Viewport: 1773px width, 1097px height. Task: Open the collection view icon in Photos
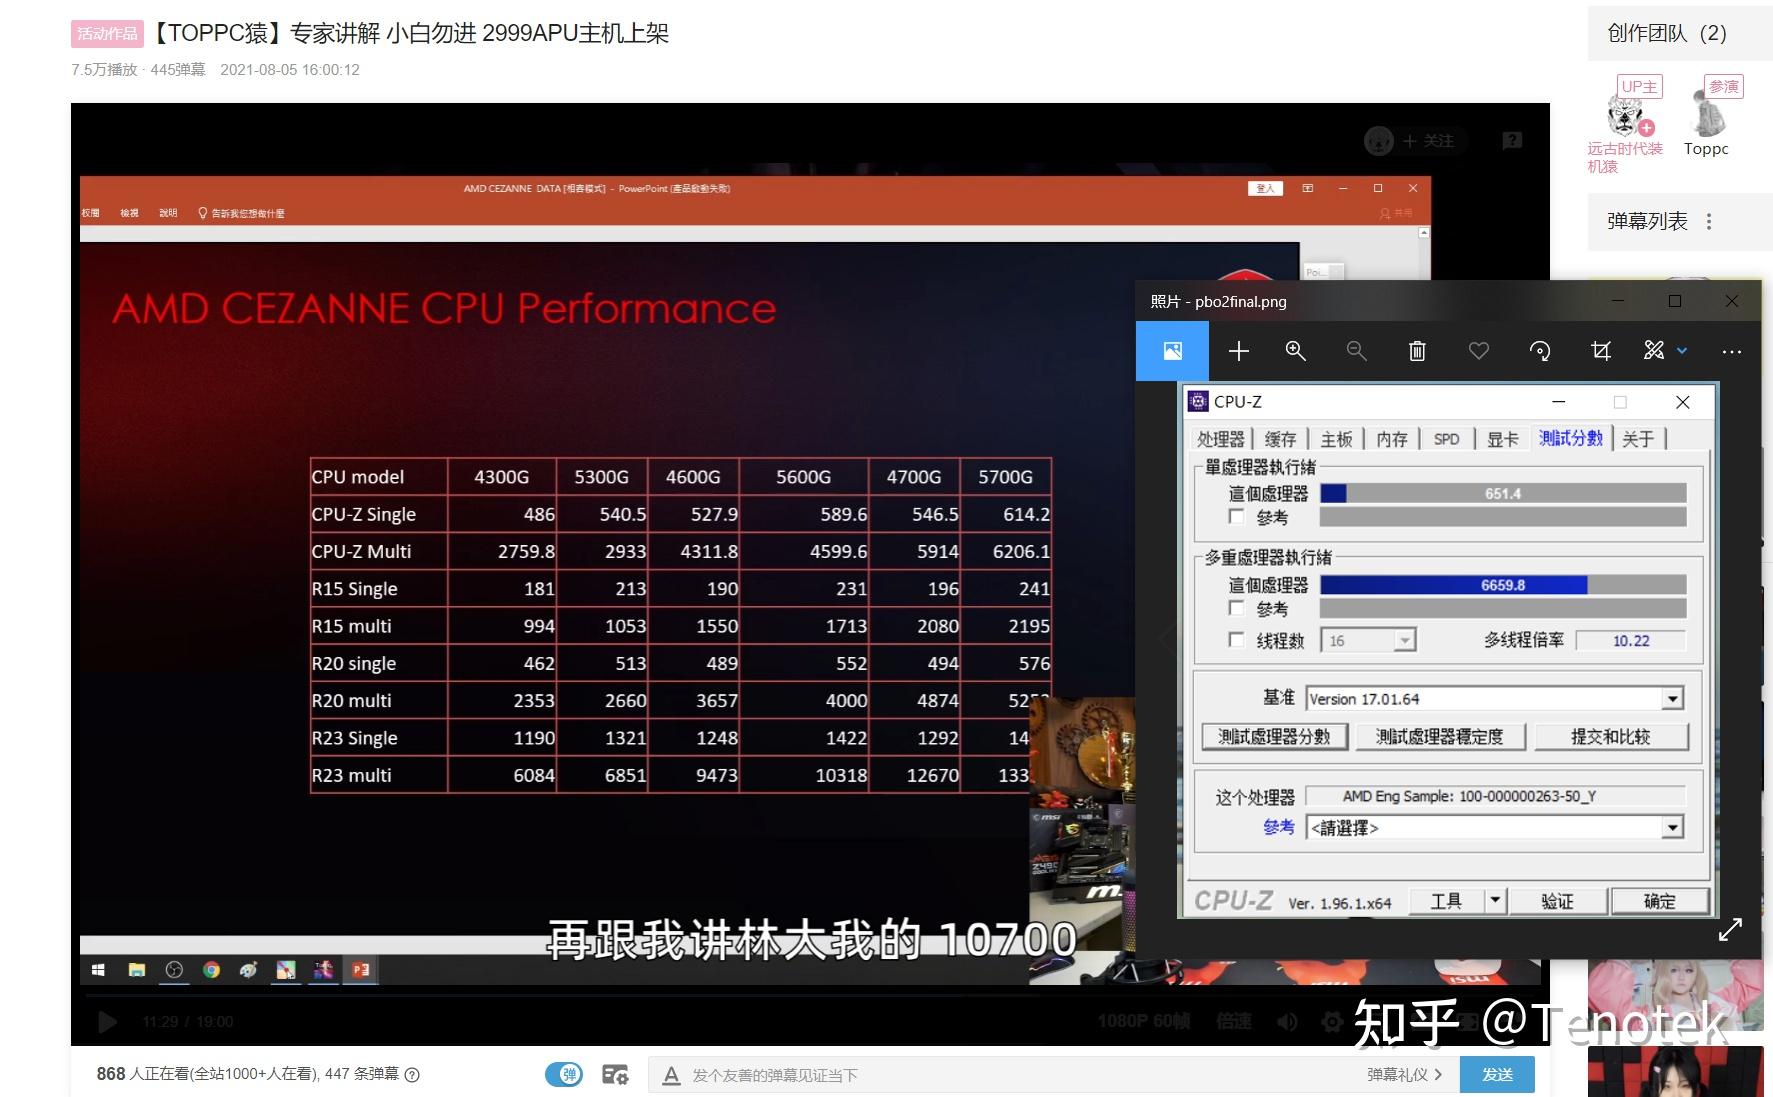[x=1172, y=351]
